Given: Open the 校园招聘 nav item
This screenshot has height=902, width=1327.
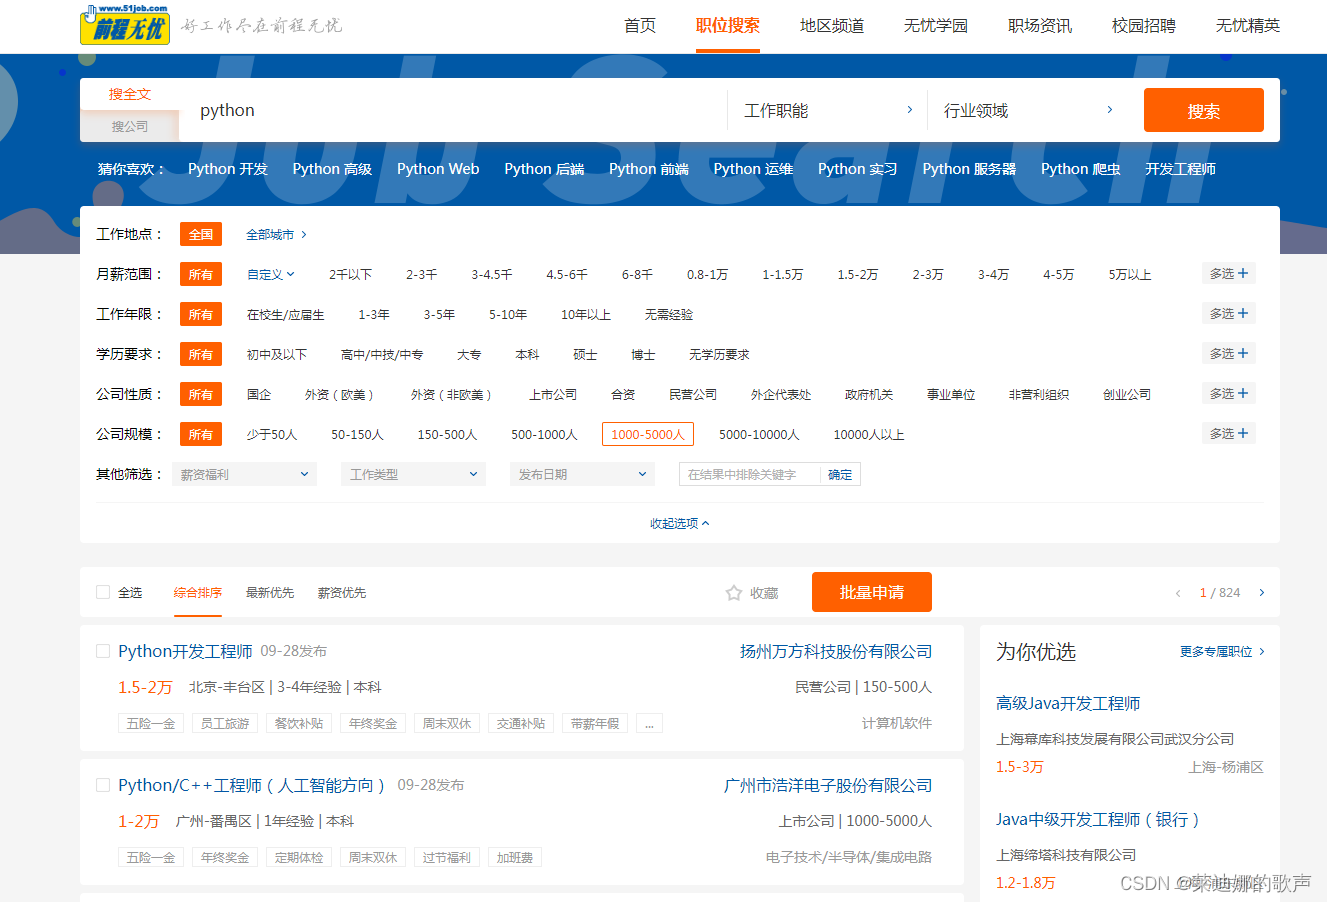Looking at the screenshot, I should click(x=1144, y=25).
